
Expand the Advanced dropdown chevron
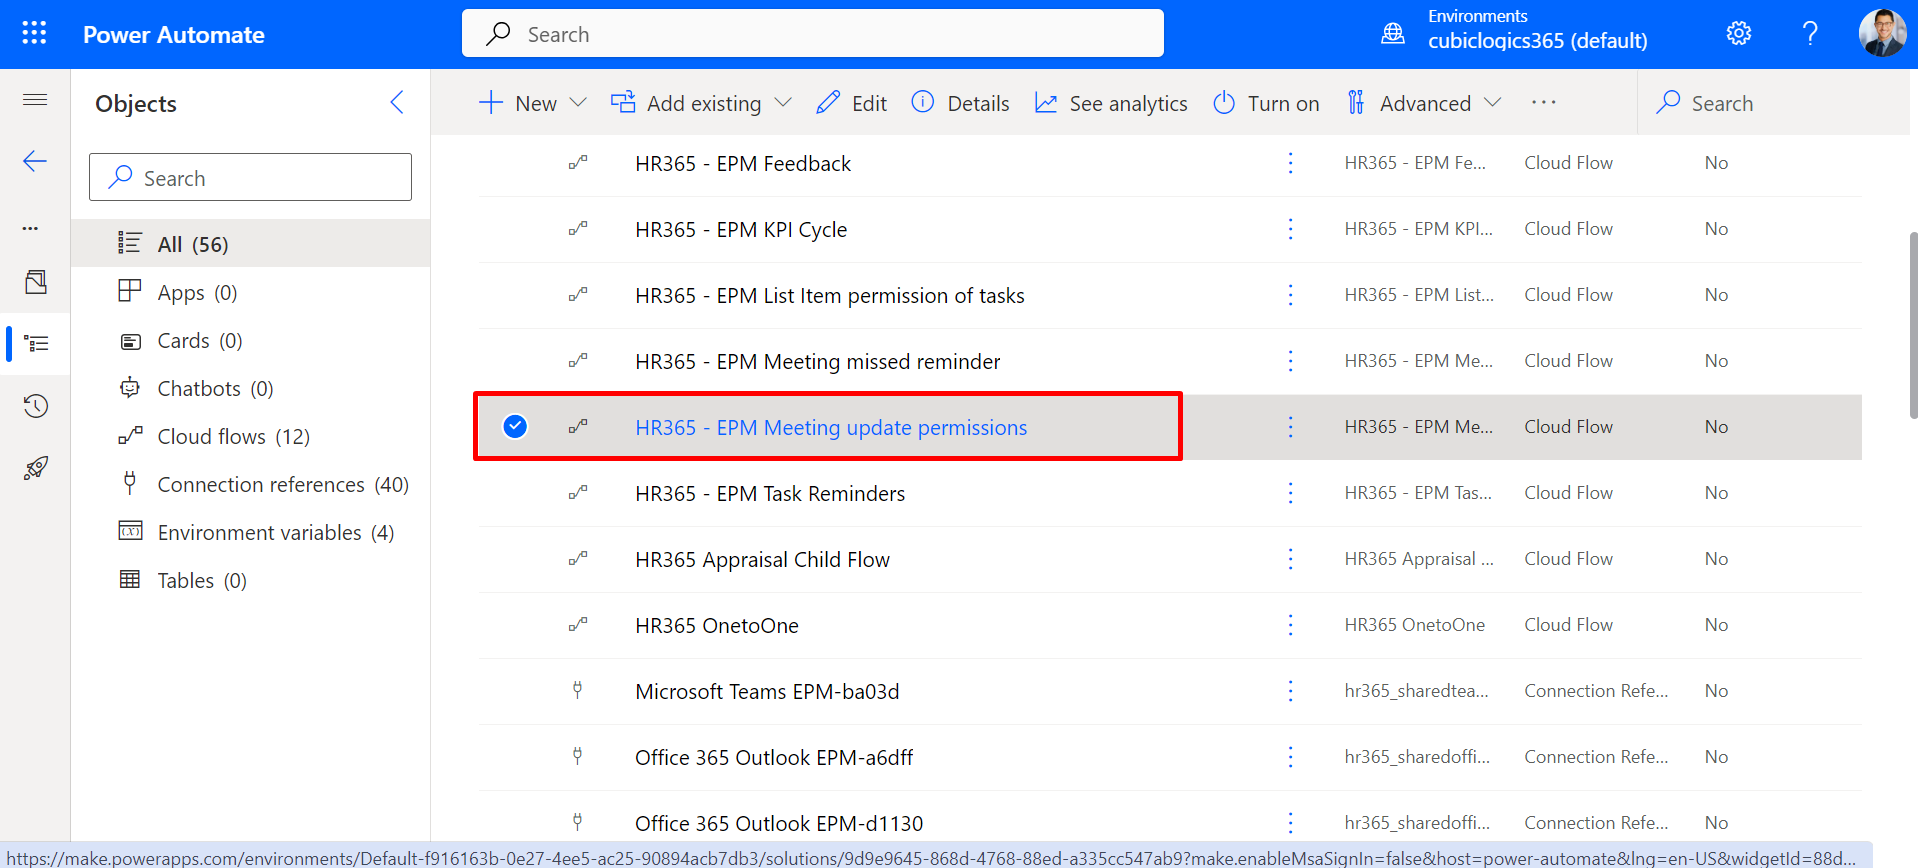pyautogui.click(x=1493, y=103)
